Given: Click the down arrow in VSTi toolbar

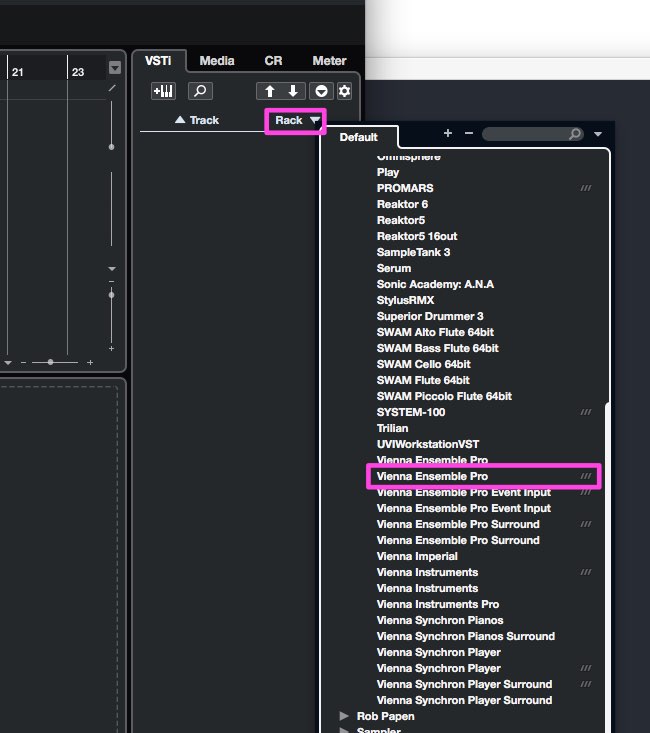Looking at the screenshot, I should coord(293,91).
